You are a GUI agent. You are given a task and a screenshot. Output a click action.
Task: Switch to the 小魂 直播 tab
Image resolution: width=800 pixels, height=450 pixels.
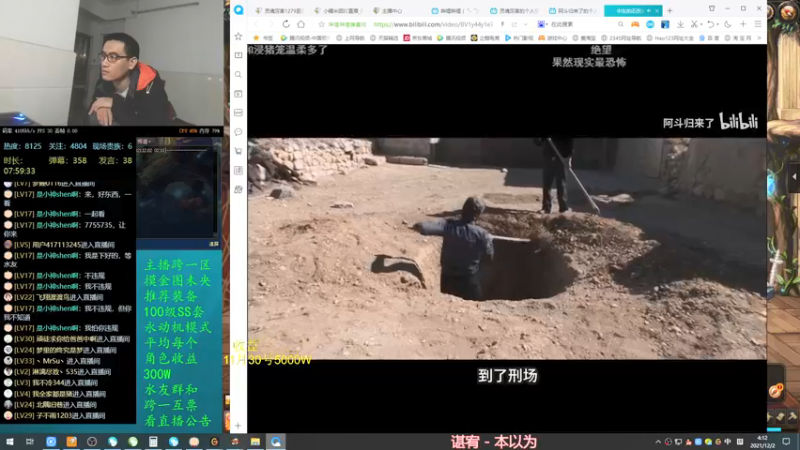pyautogui.click(x=338, y=11)
